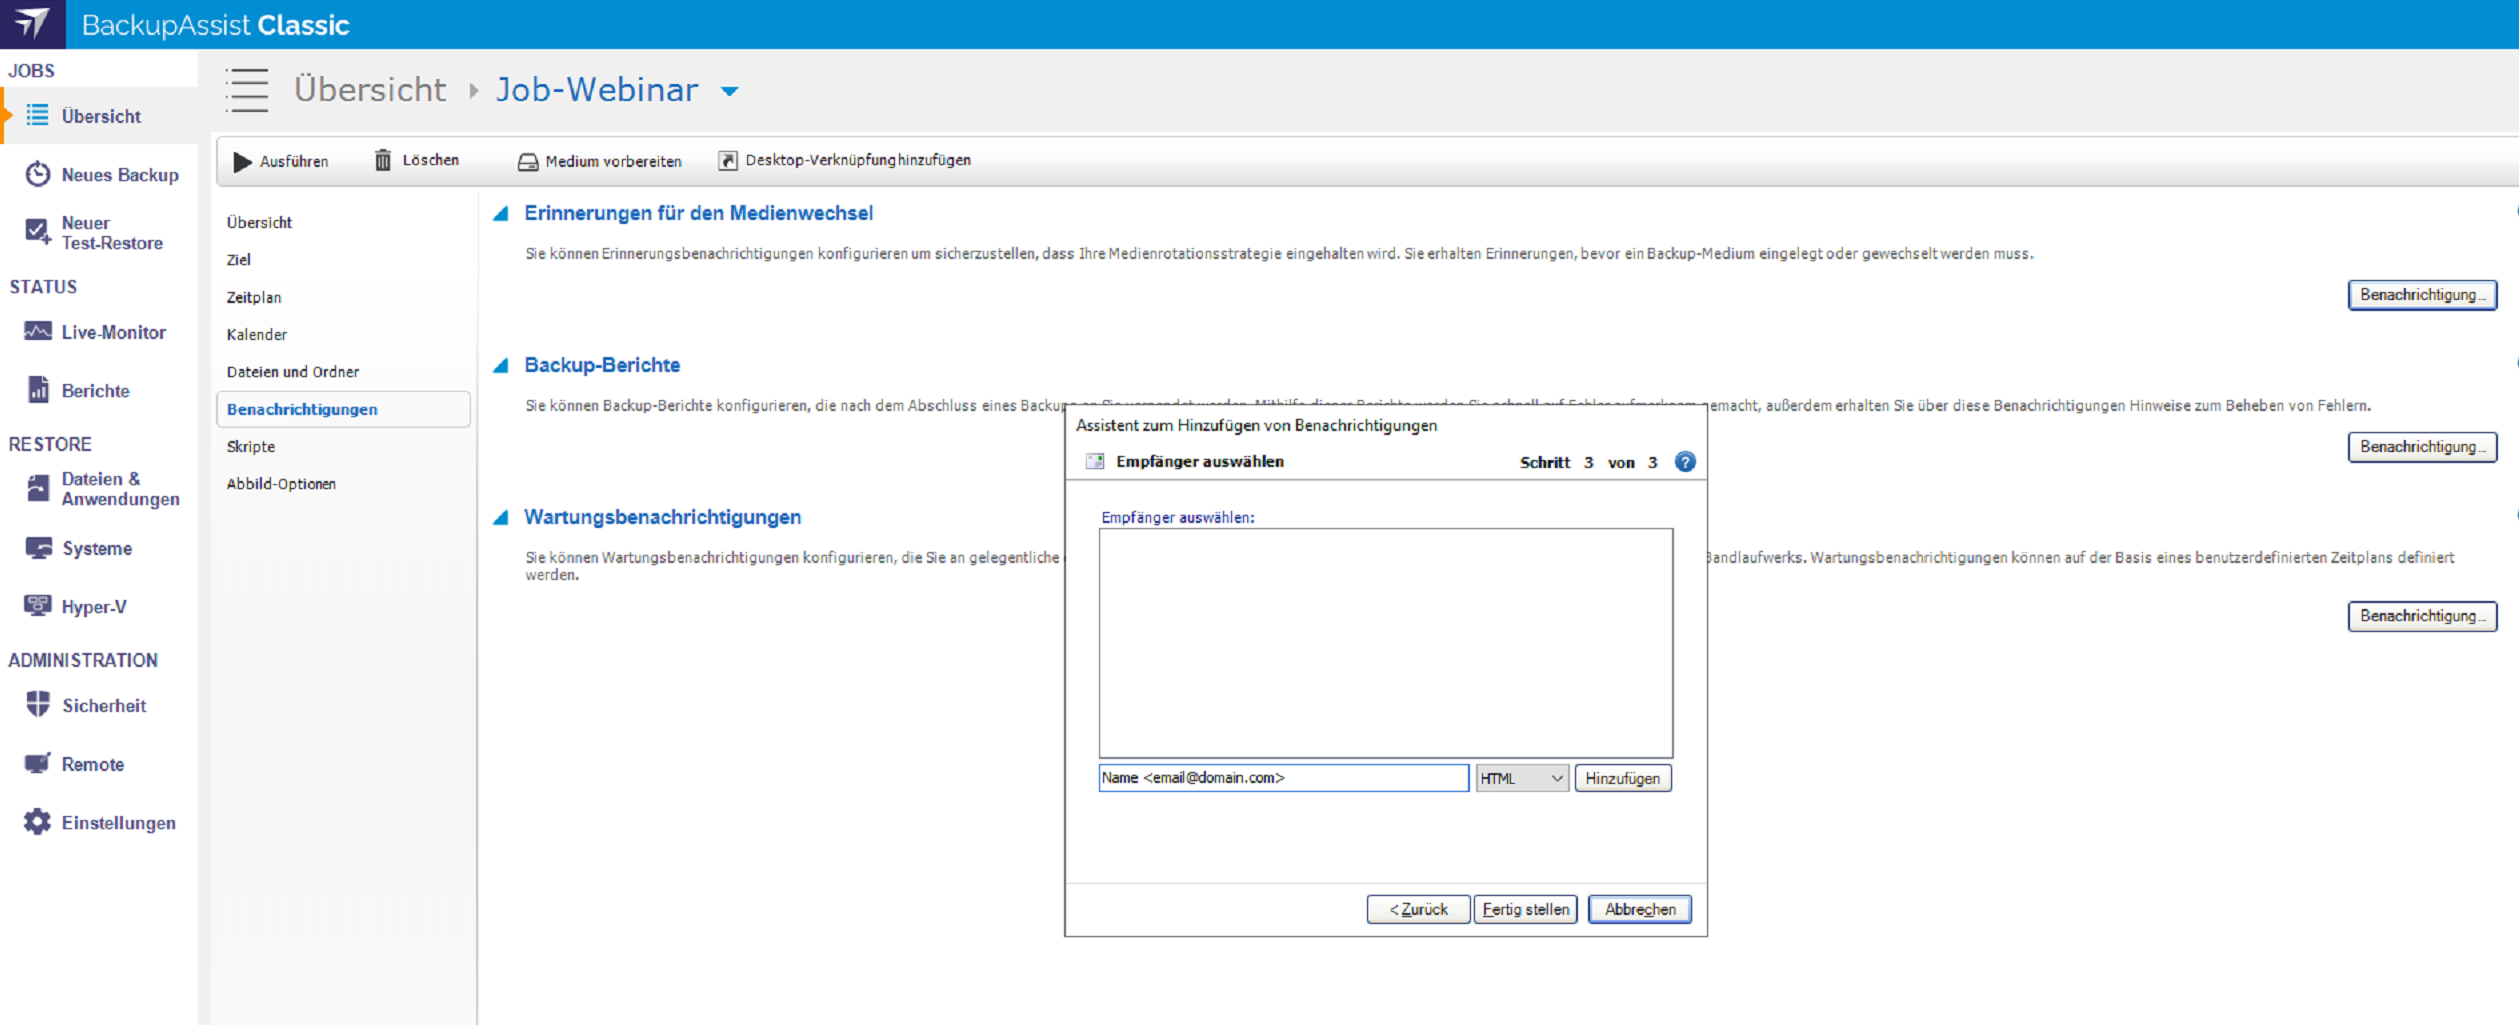Collapse the Backup-Berichte section

(501, 366)
